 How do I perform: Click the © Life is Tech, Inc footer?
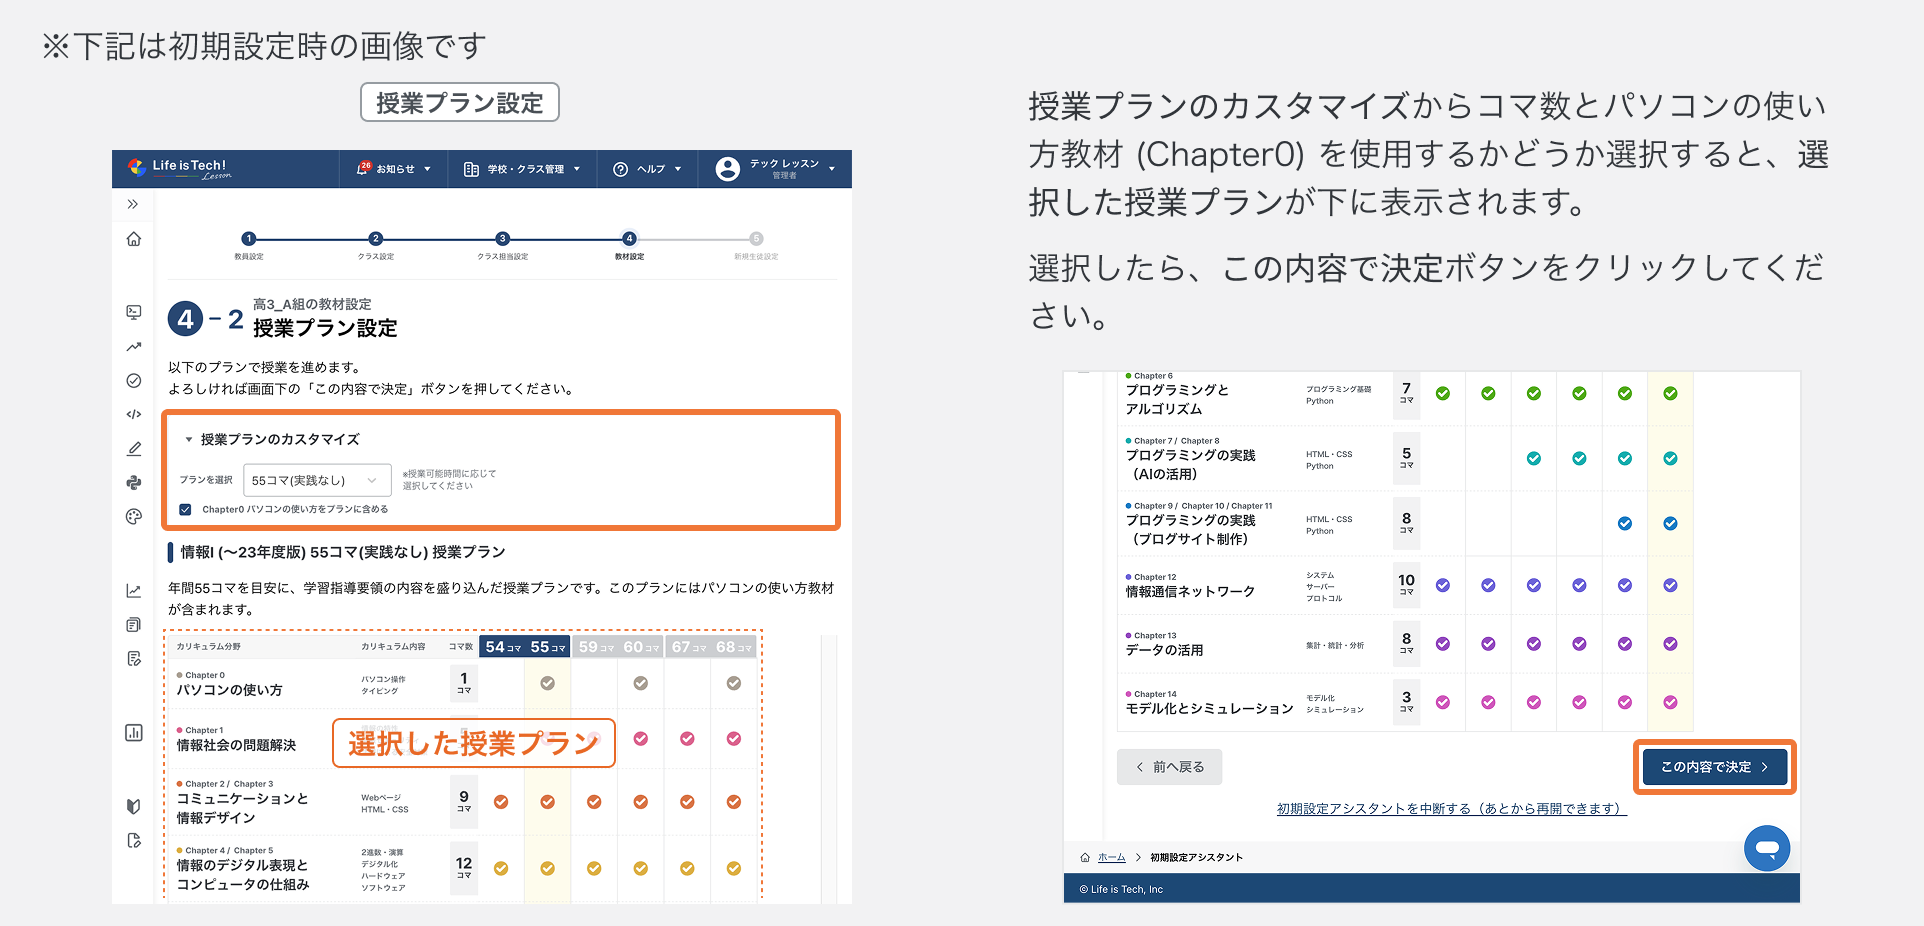click(x=1121, y=889)
